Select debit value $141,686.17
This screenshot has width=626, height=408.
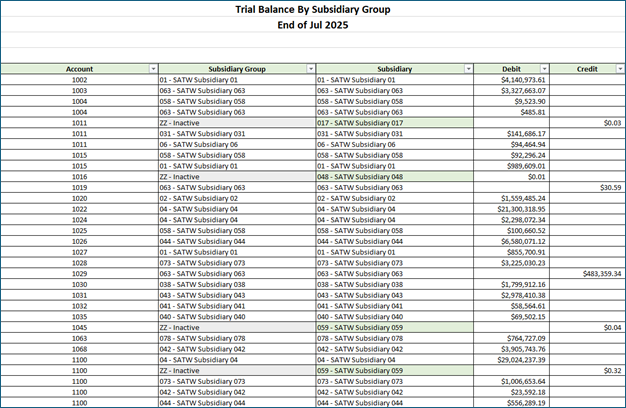click(x=511, y=134)
